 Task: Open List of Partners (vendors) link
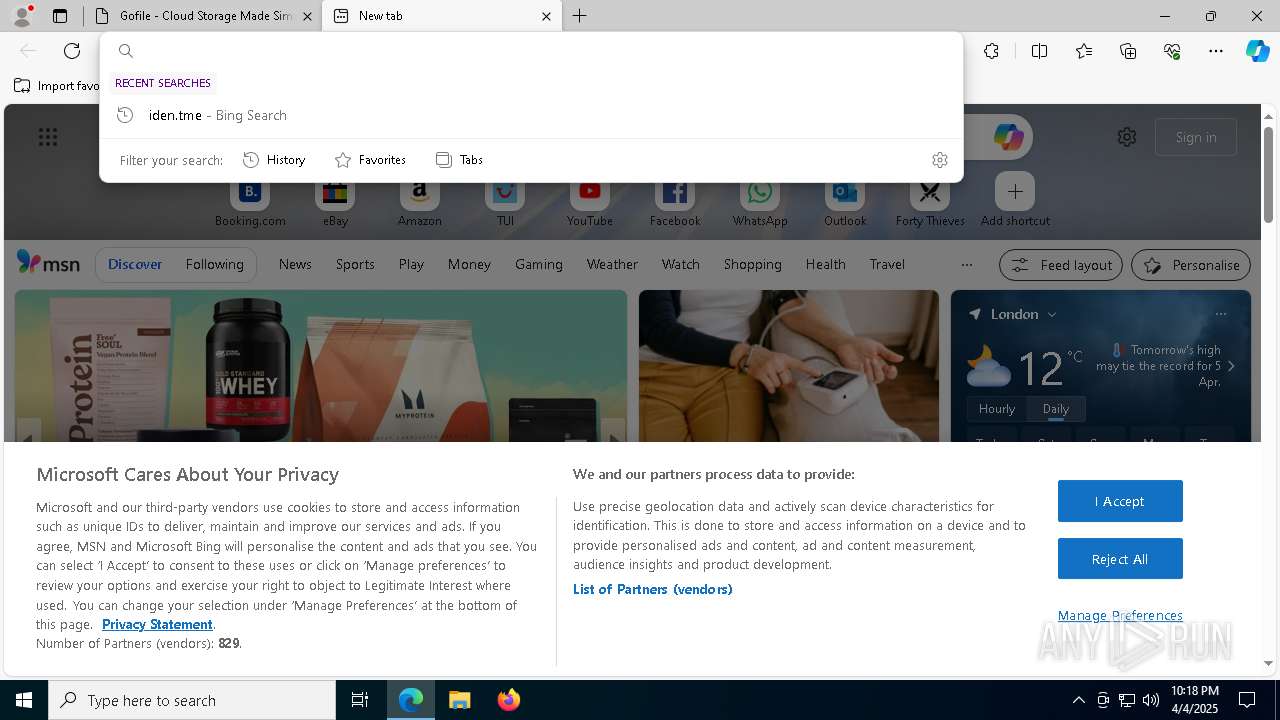(x=652, y=589)
